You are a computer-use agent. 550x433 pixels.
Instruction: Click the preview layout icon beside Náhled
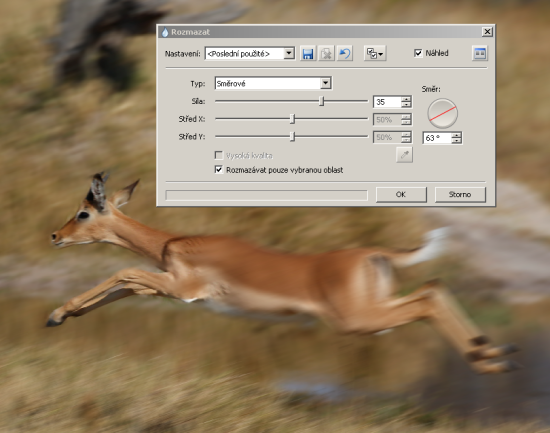pyautogui.click(x=479, y=53)
